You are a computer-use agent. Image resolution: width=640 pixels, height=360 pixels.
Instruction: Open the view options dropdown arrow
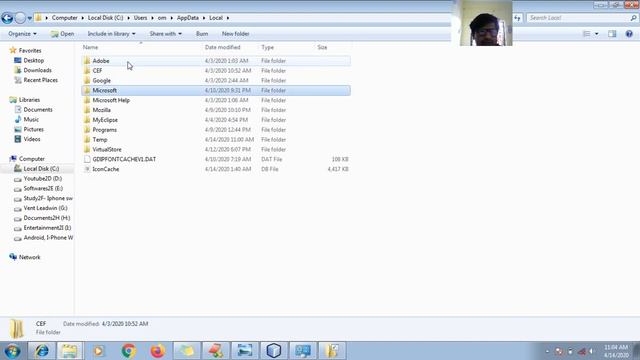coord(596,34)
